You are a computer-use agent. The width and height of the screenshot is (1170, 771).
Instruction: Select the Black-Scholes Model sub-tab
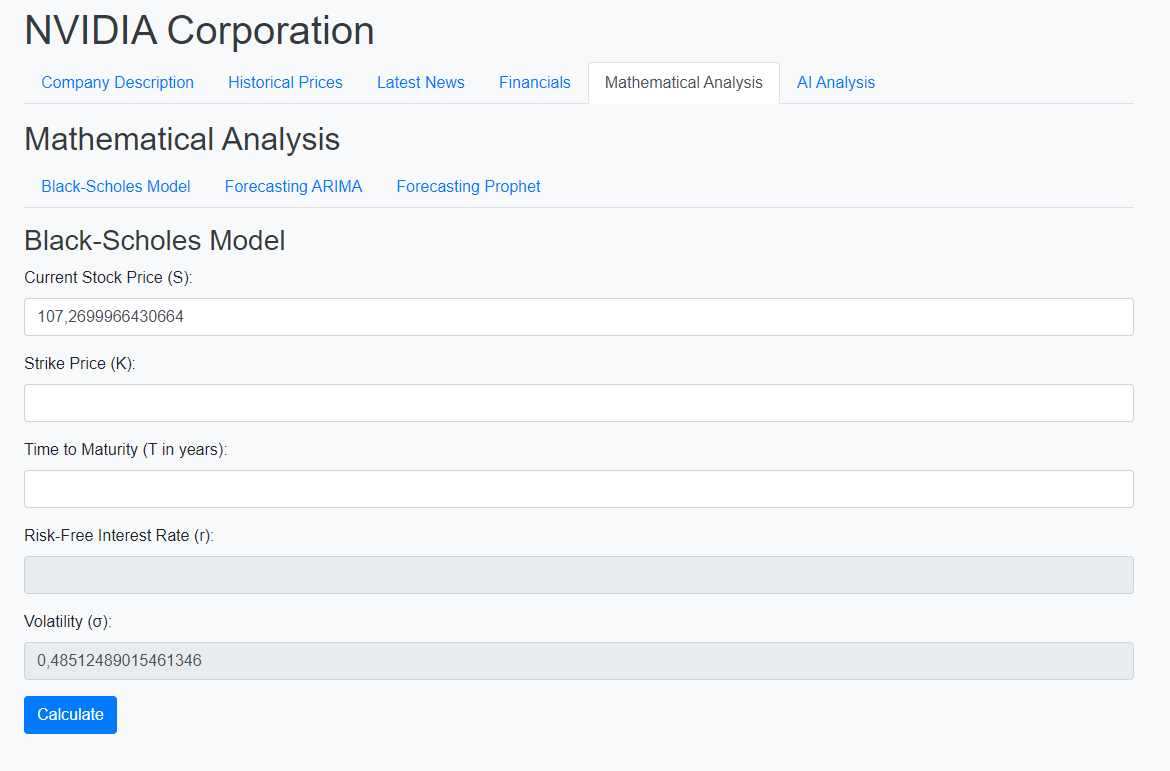(x=116, y=187)
